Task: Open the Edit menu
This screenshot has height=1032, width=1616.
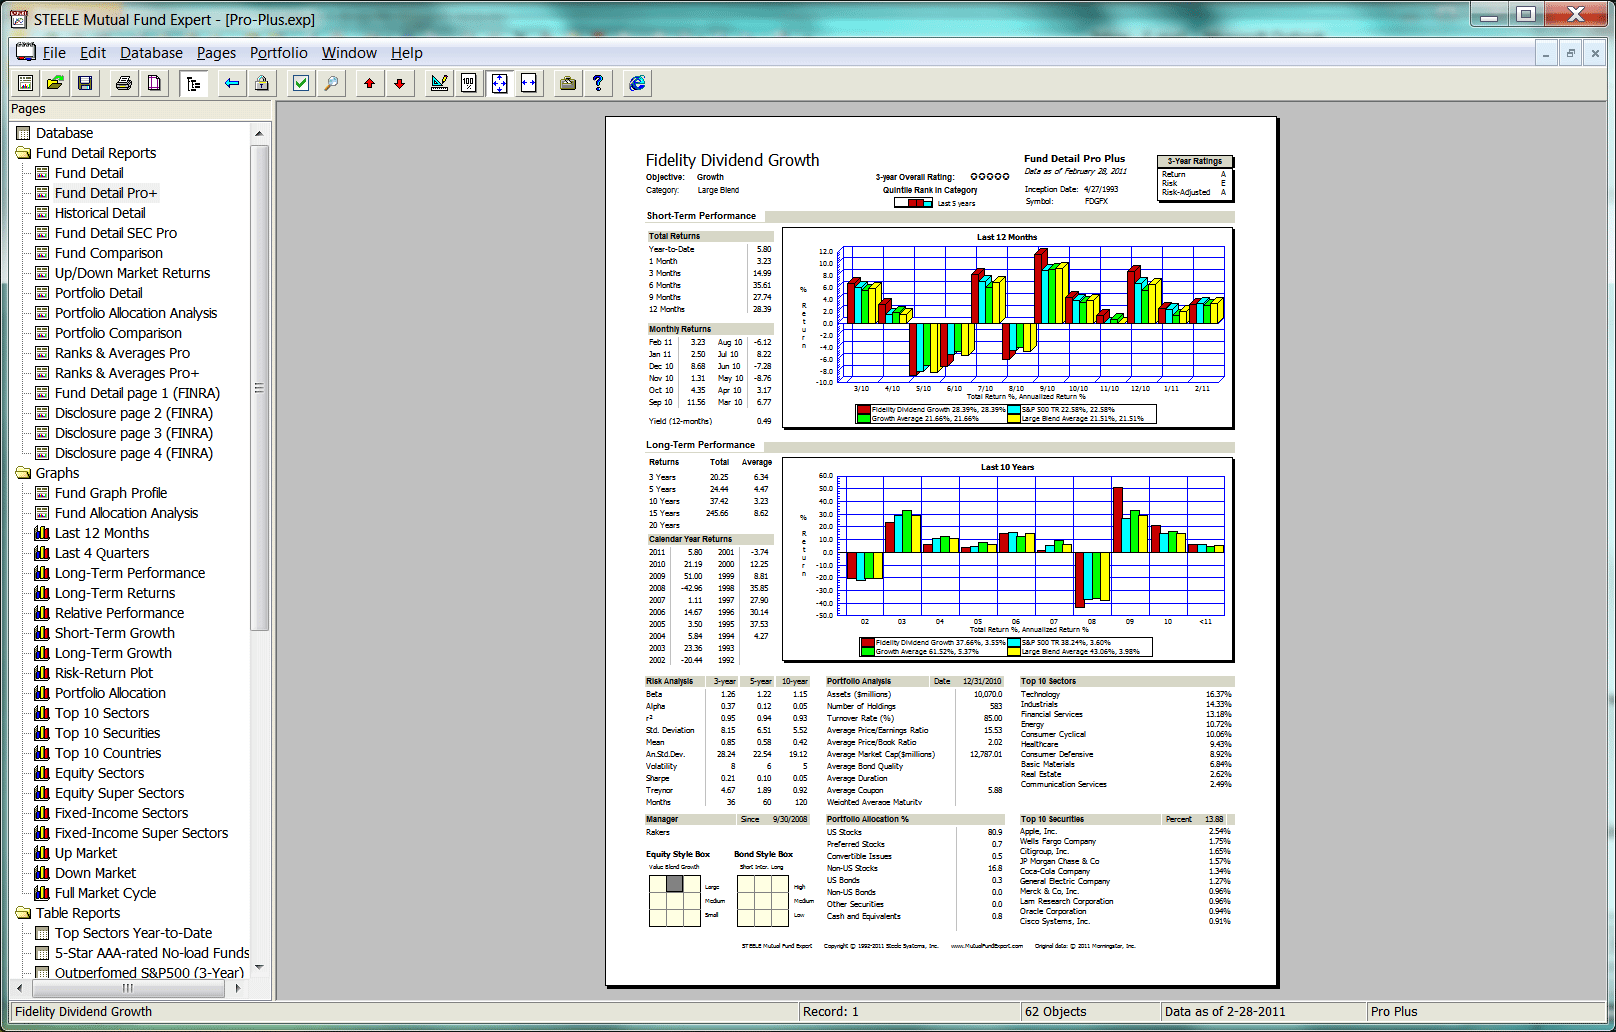Action: (x=93, y=53)
